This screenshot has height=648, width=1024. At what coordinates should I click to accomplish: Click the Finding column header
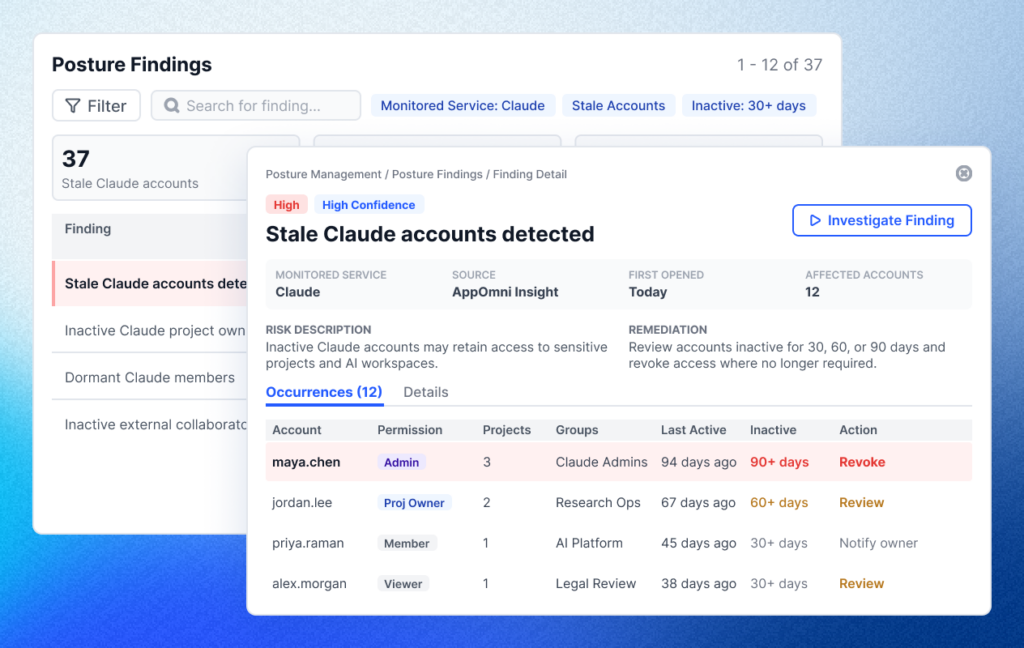point(88,229)
